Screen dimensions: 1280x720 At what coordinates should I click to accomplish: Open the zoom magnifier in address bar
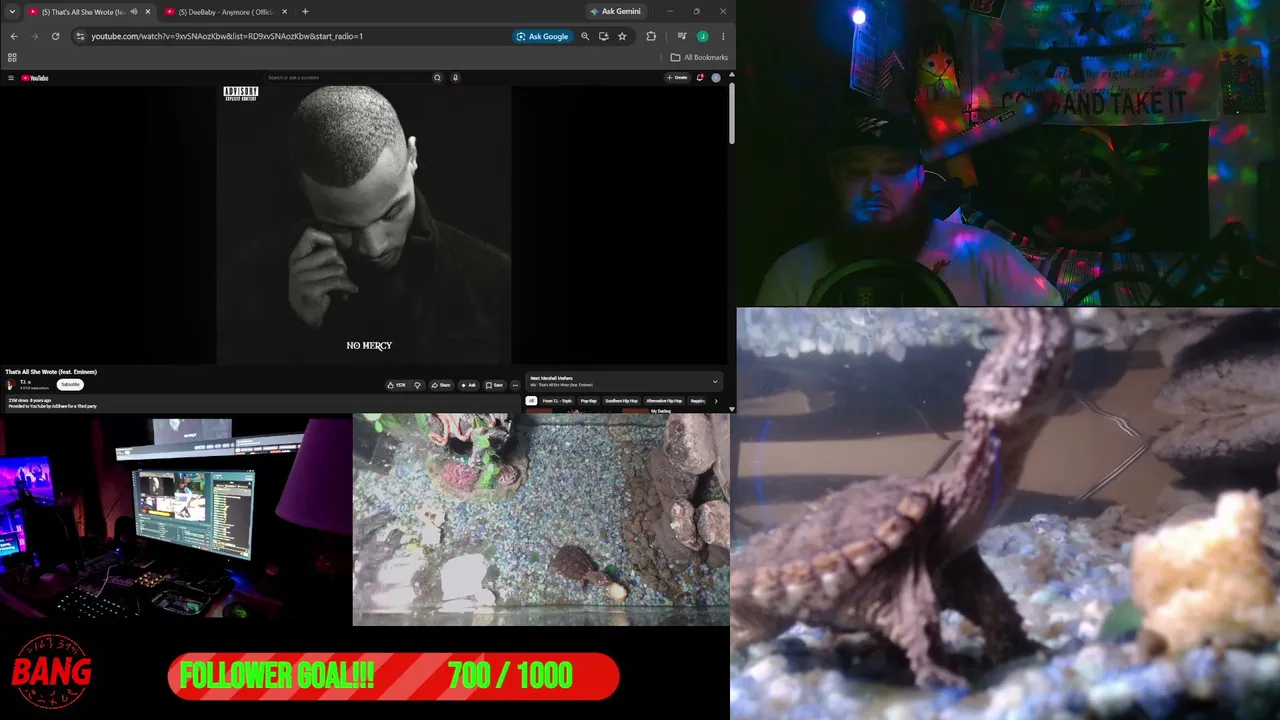(x=585, y=36)
